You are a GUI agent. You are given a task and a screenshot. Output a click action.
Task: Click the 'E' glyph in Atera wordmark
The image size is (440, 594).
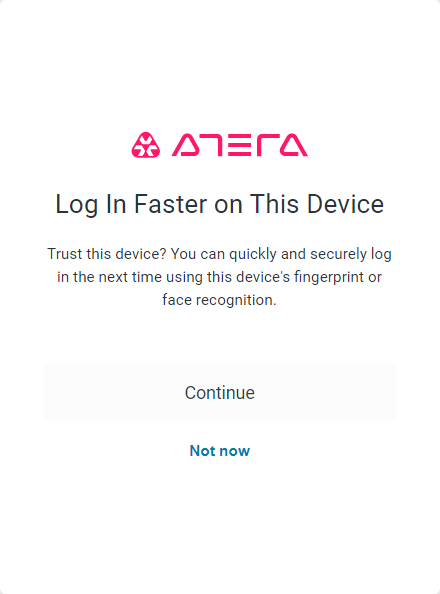tap(239, 145)
